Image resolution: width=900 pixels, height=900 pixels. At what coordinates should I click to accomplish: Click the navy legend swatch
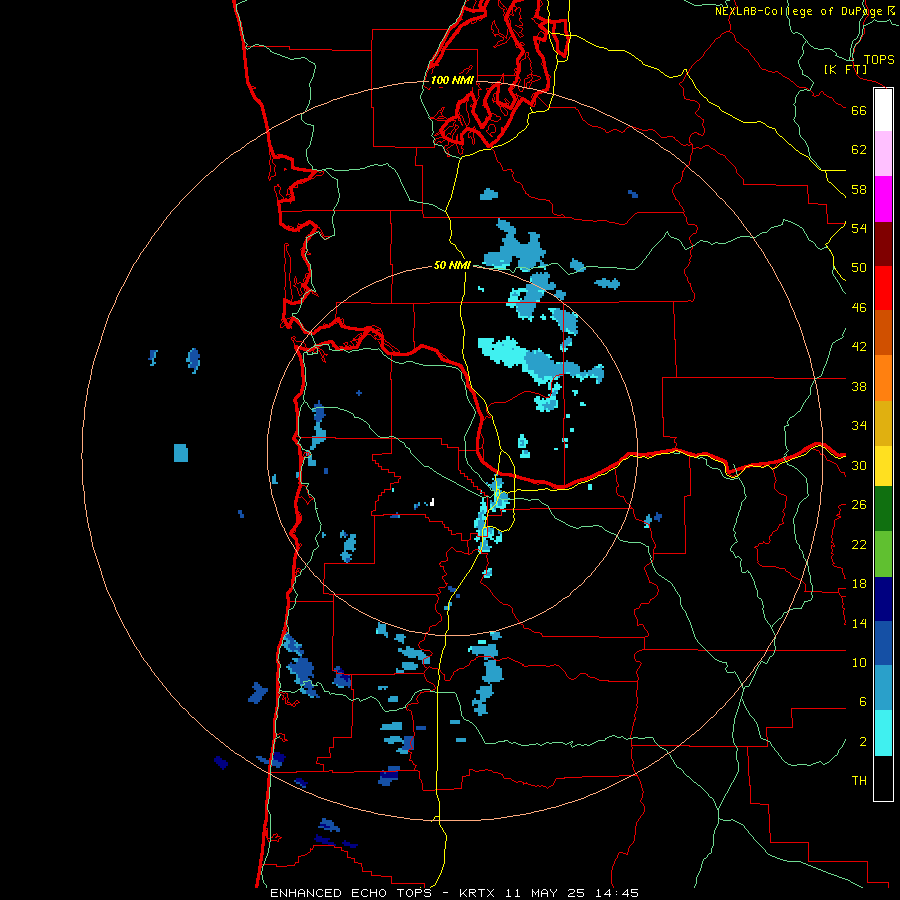883,599
